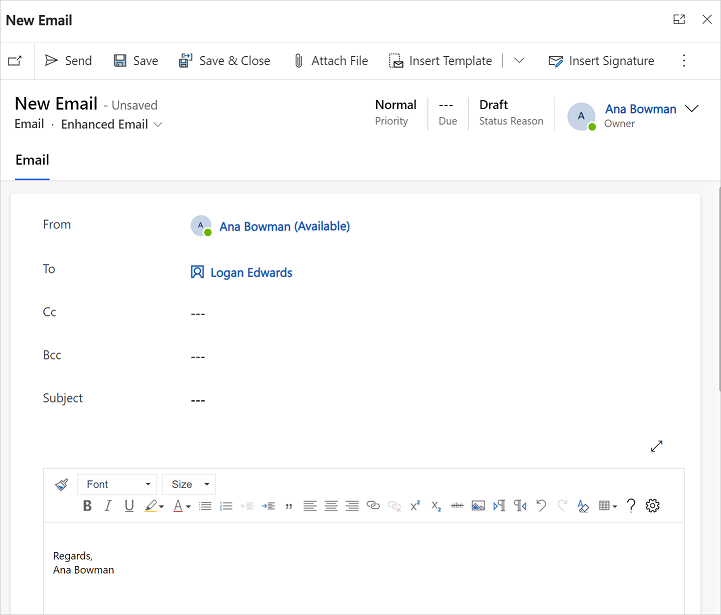Open the Logan Edwards recipient link
The width and height of the screenshot is (721, 615).
[251, 273]
